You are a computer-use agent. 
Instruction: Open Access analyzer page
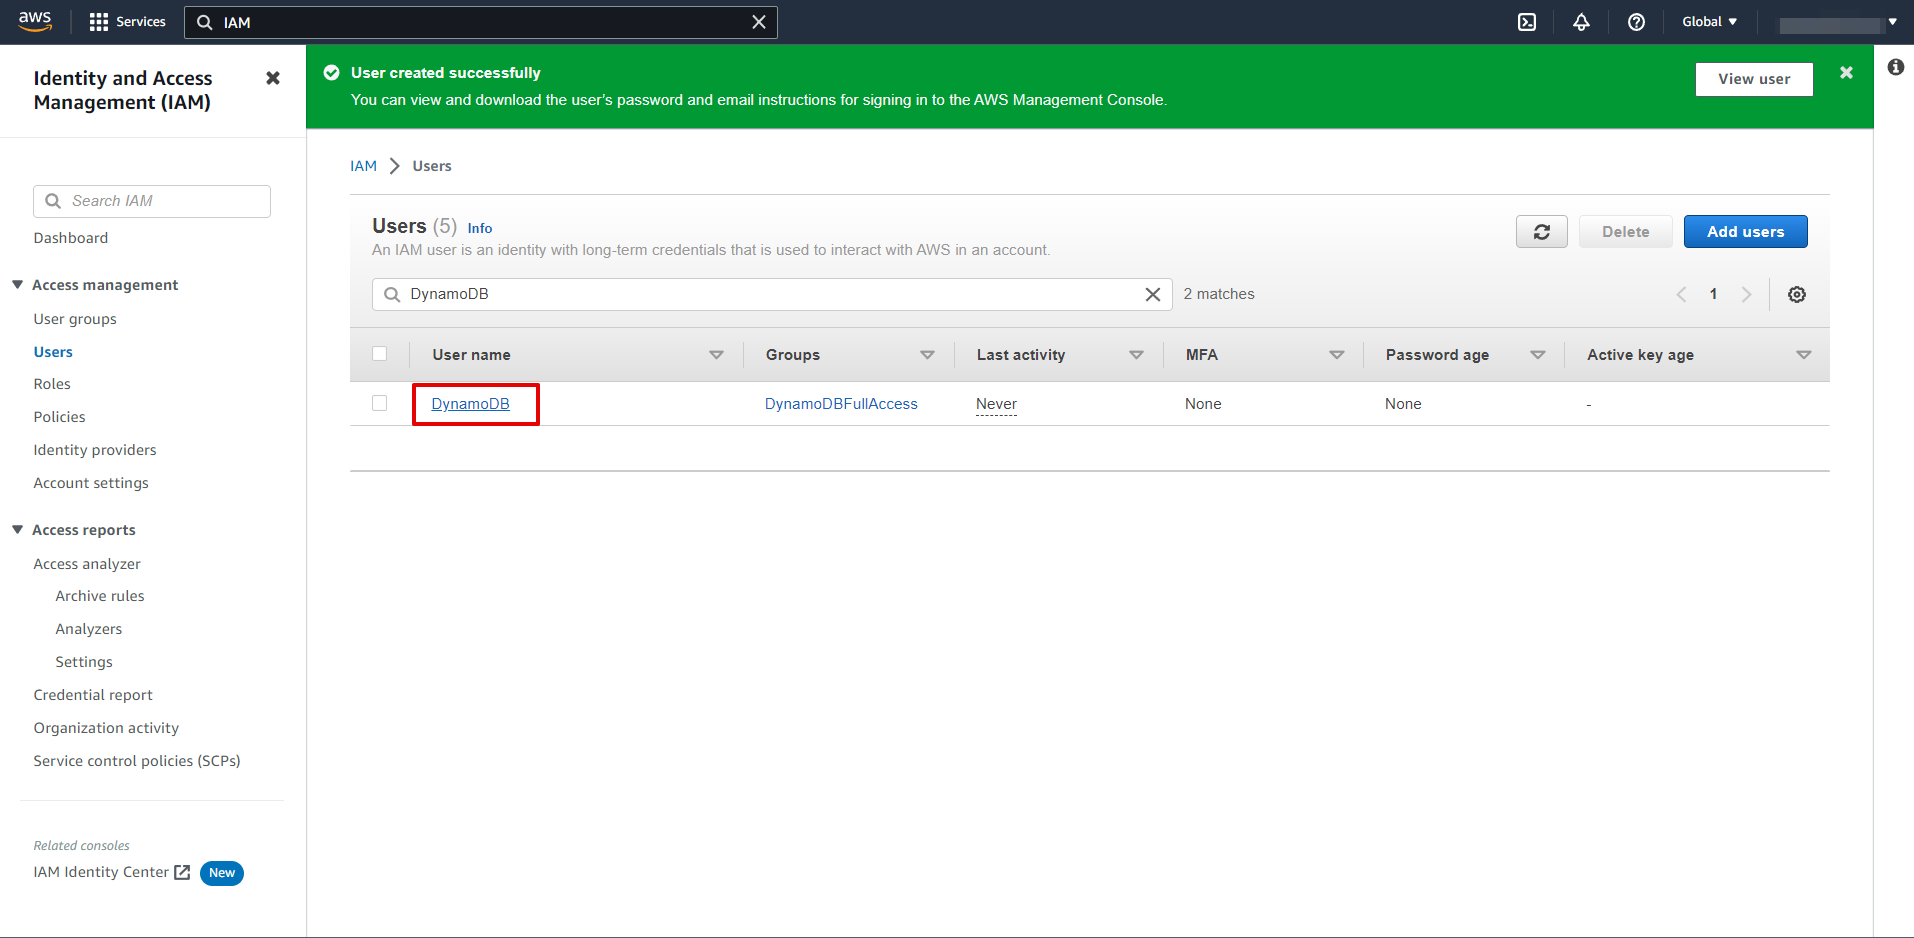coord(87,564)
